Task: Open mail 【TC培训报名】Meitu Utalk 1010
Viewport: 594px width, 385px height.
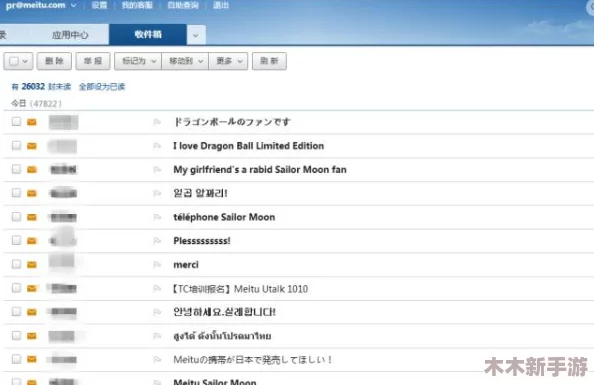Action: point(239,289)
